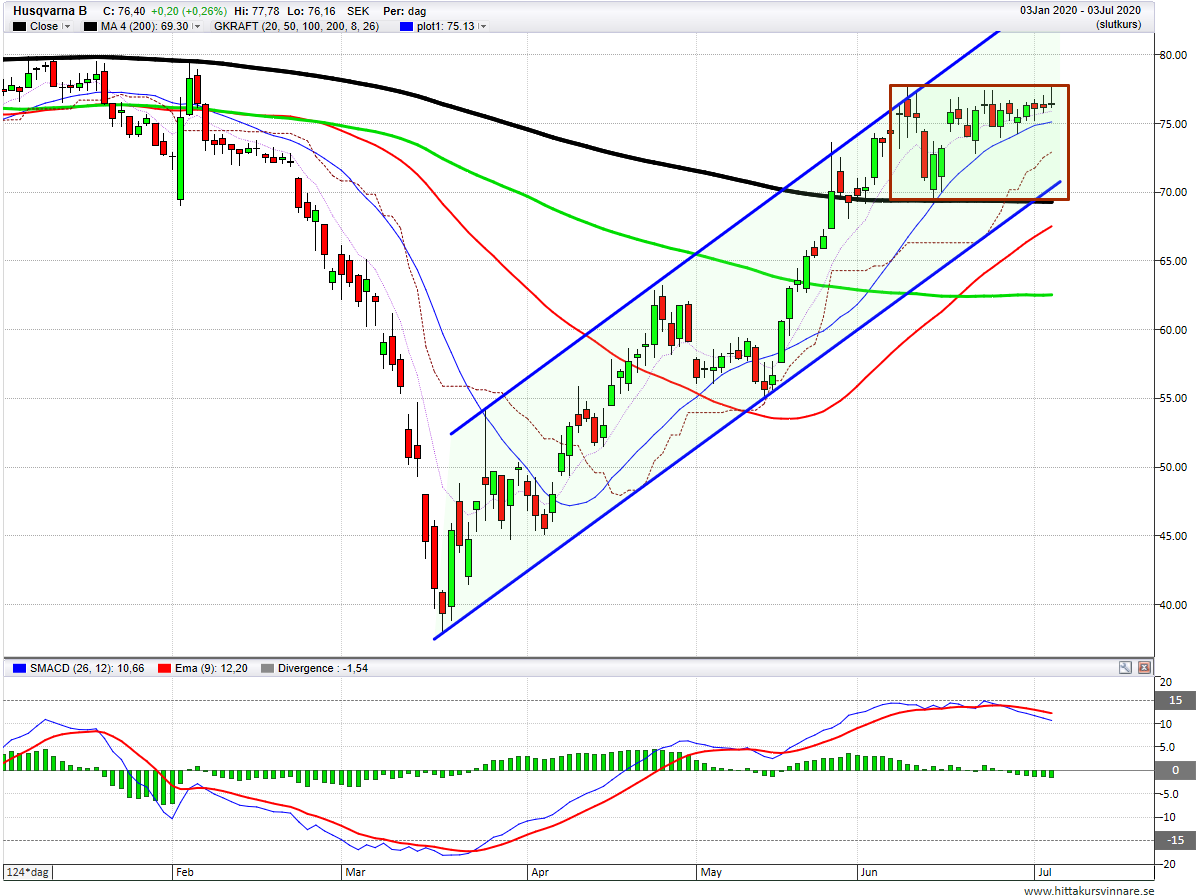1199x896 pixels.
Task: Open SMACD panel settings wrench icon
Action: click(x=1125, y=667)
